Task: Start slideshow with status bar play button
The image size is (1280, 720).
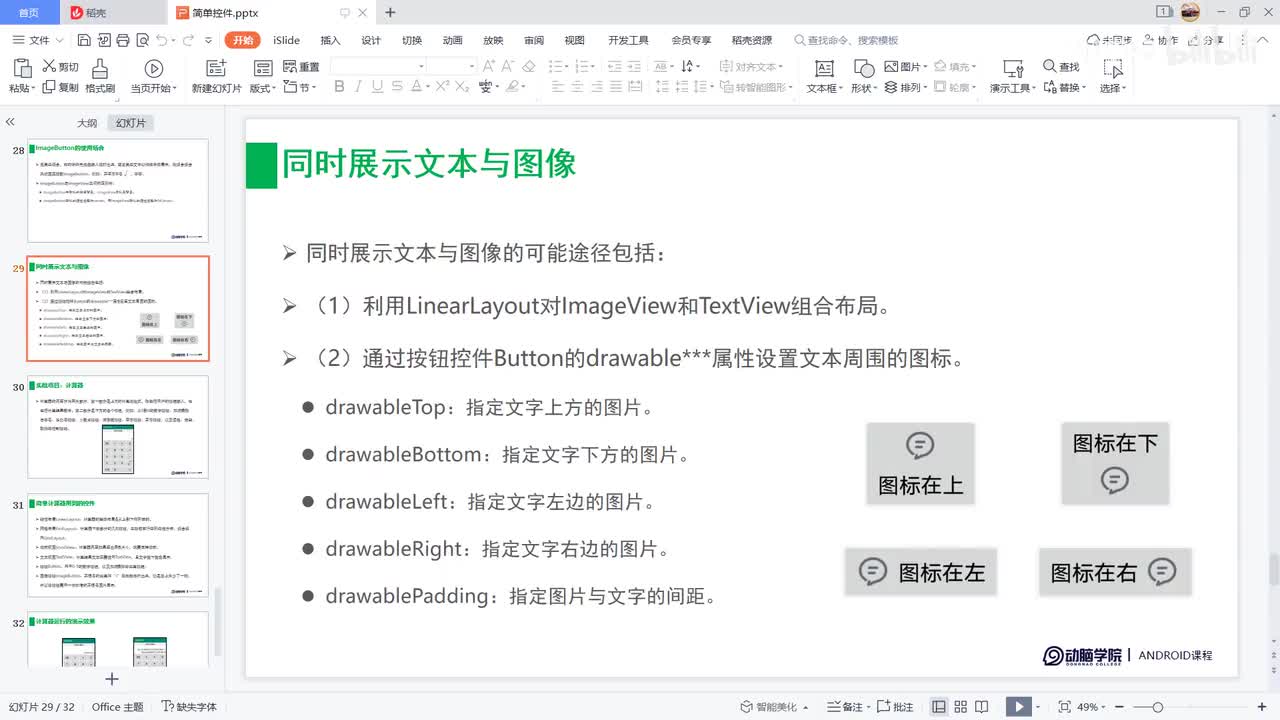Action: click(x=1018, y=707)
